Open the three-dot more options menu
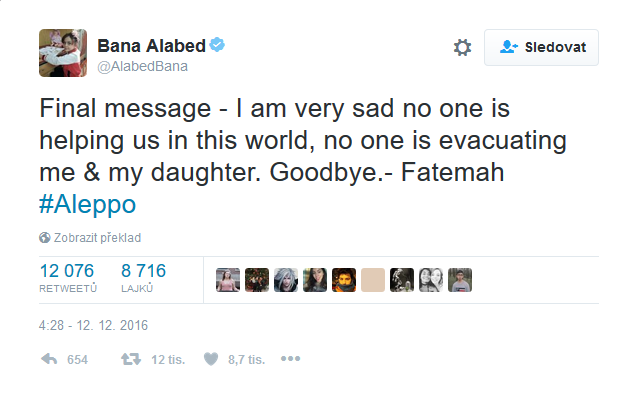Screen dimensions: 637x398 pyautogui.click(x=290, y=359)
